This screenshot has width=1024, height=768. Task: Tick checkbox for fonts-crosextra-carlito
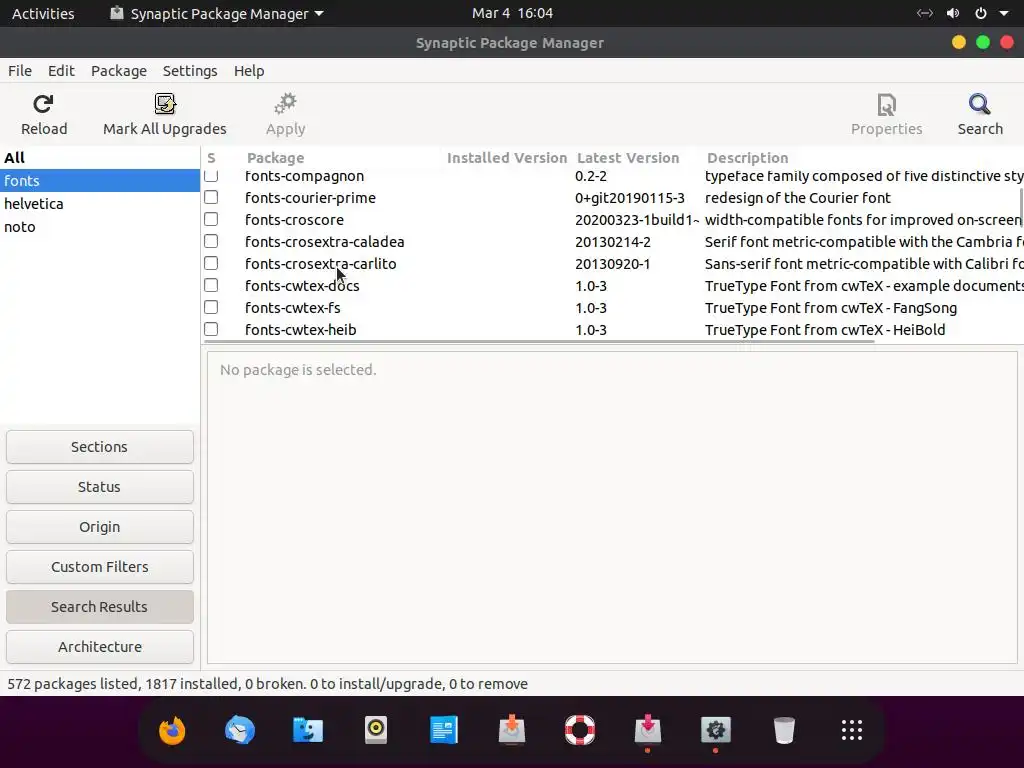(x=211, y=263)
